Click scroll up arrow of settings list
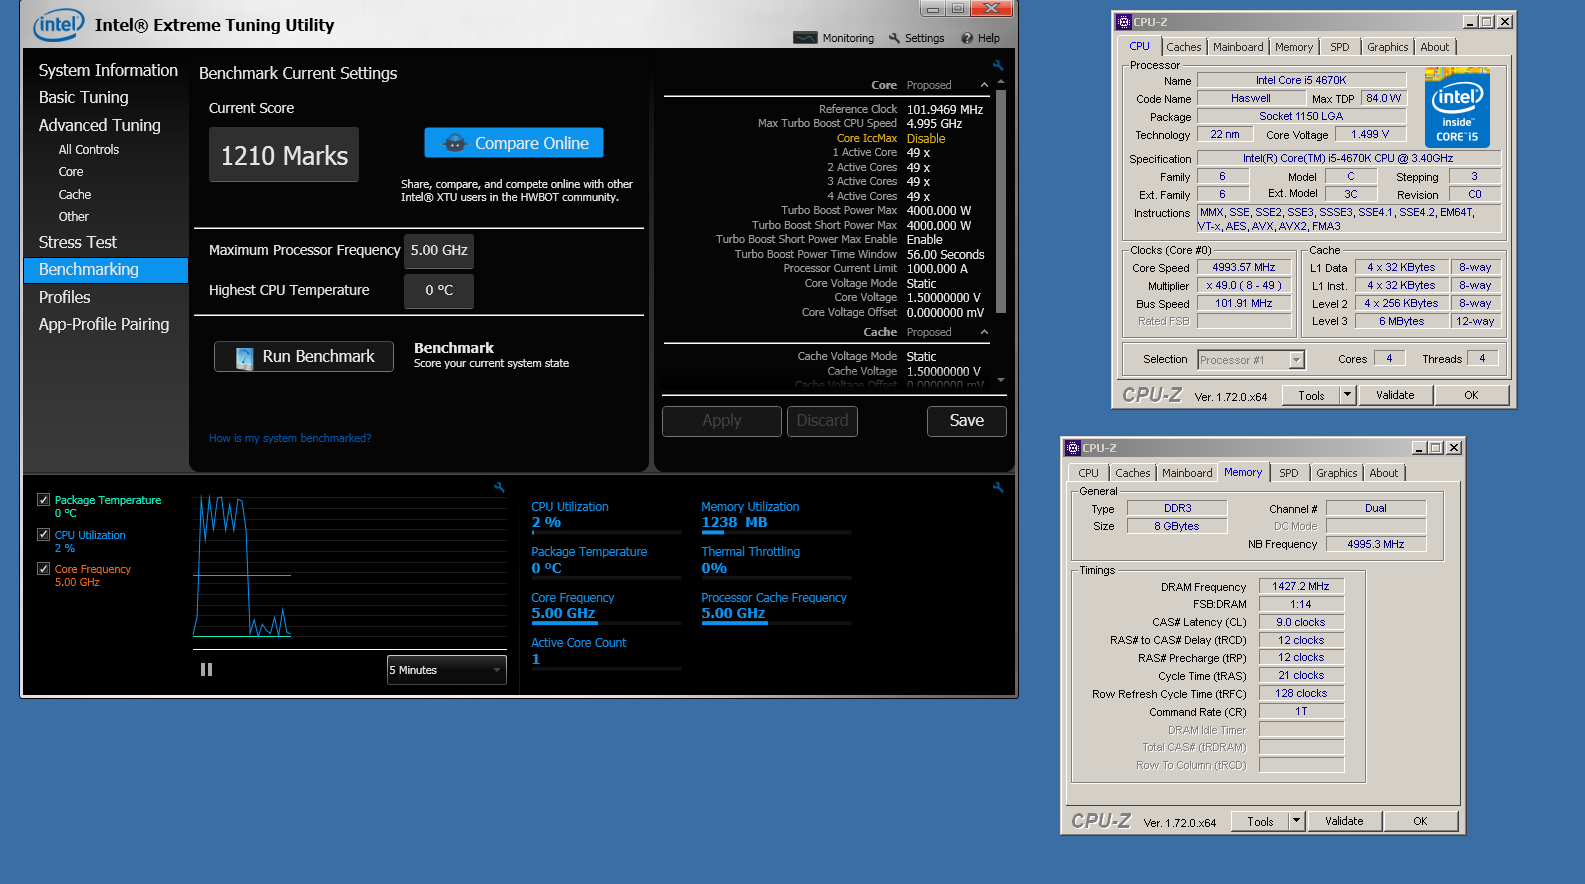The height and width of the screenshot is (884, 1585). tap(1001, 81)
